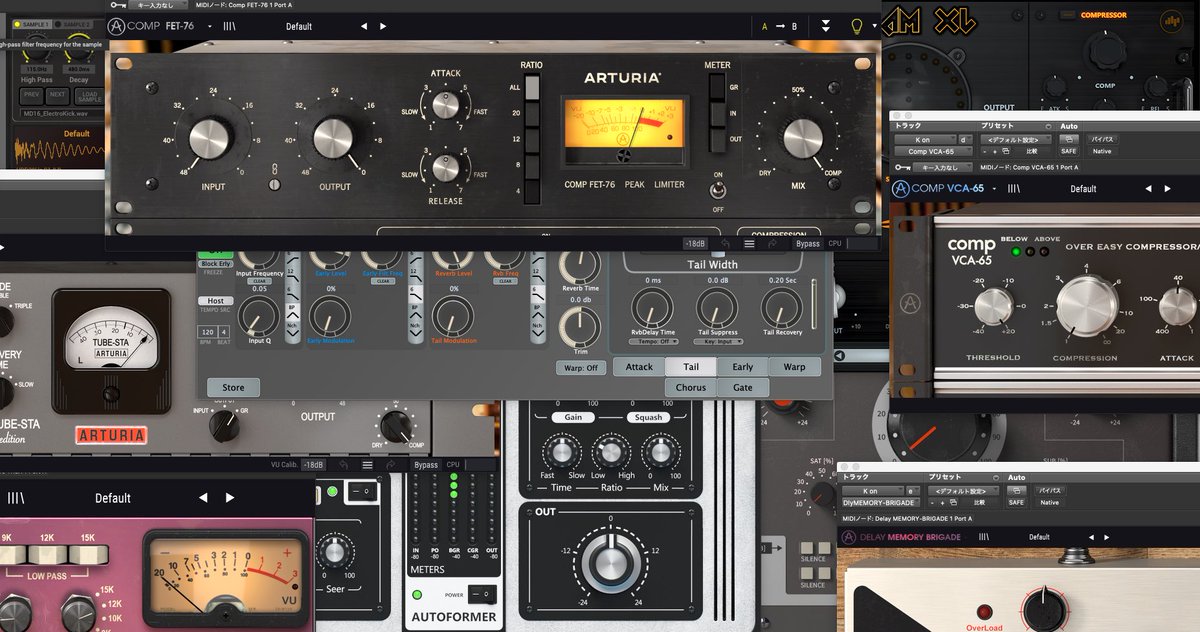Select ratio 20 button on FET-76

click(532, 113)
